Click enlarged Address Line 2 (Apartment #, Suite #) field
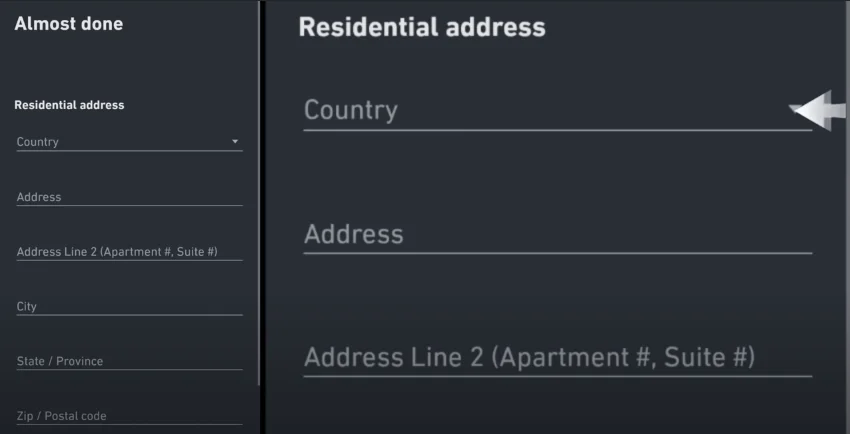Image resolution: width=850 pixels, height=434 pixels. click(x=558, y=358)
